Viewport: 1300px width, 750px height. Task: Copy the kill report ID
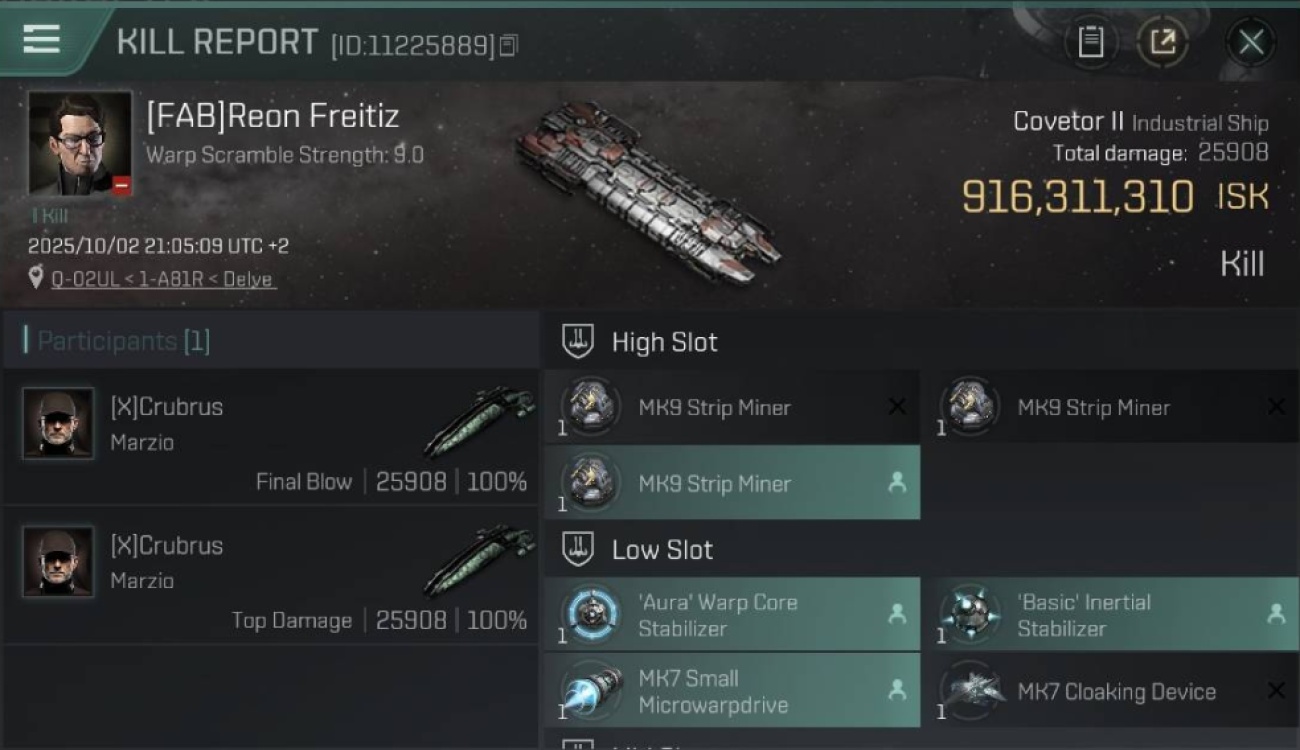point(509,45)
